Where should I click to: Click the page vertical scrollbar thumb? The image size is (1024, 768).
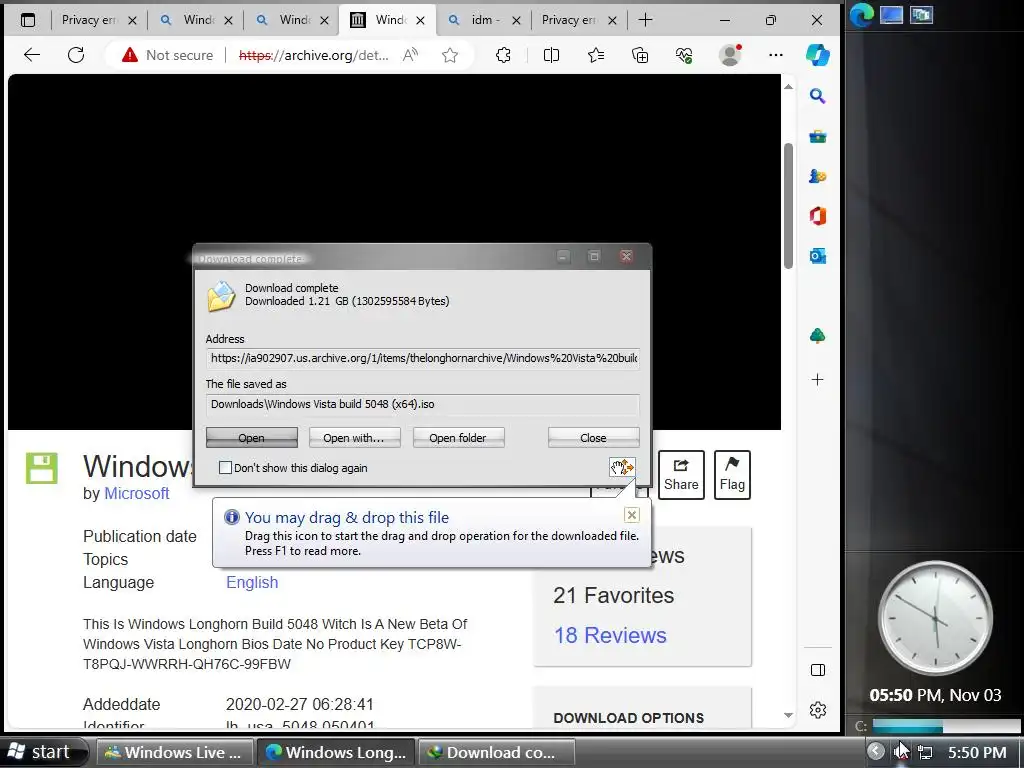click(788, 206)
